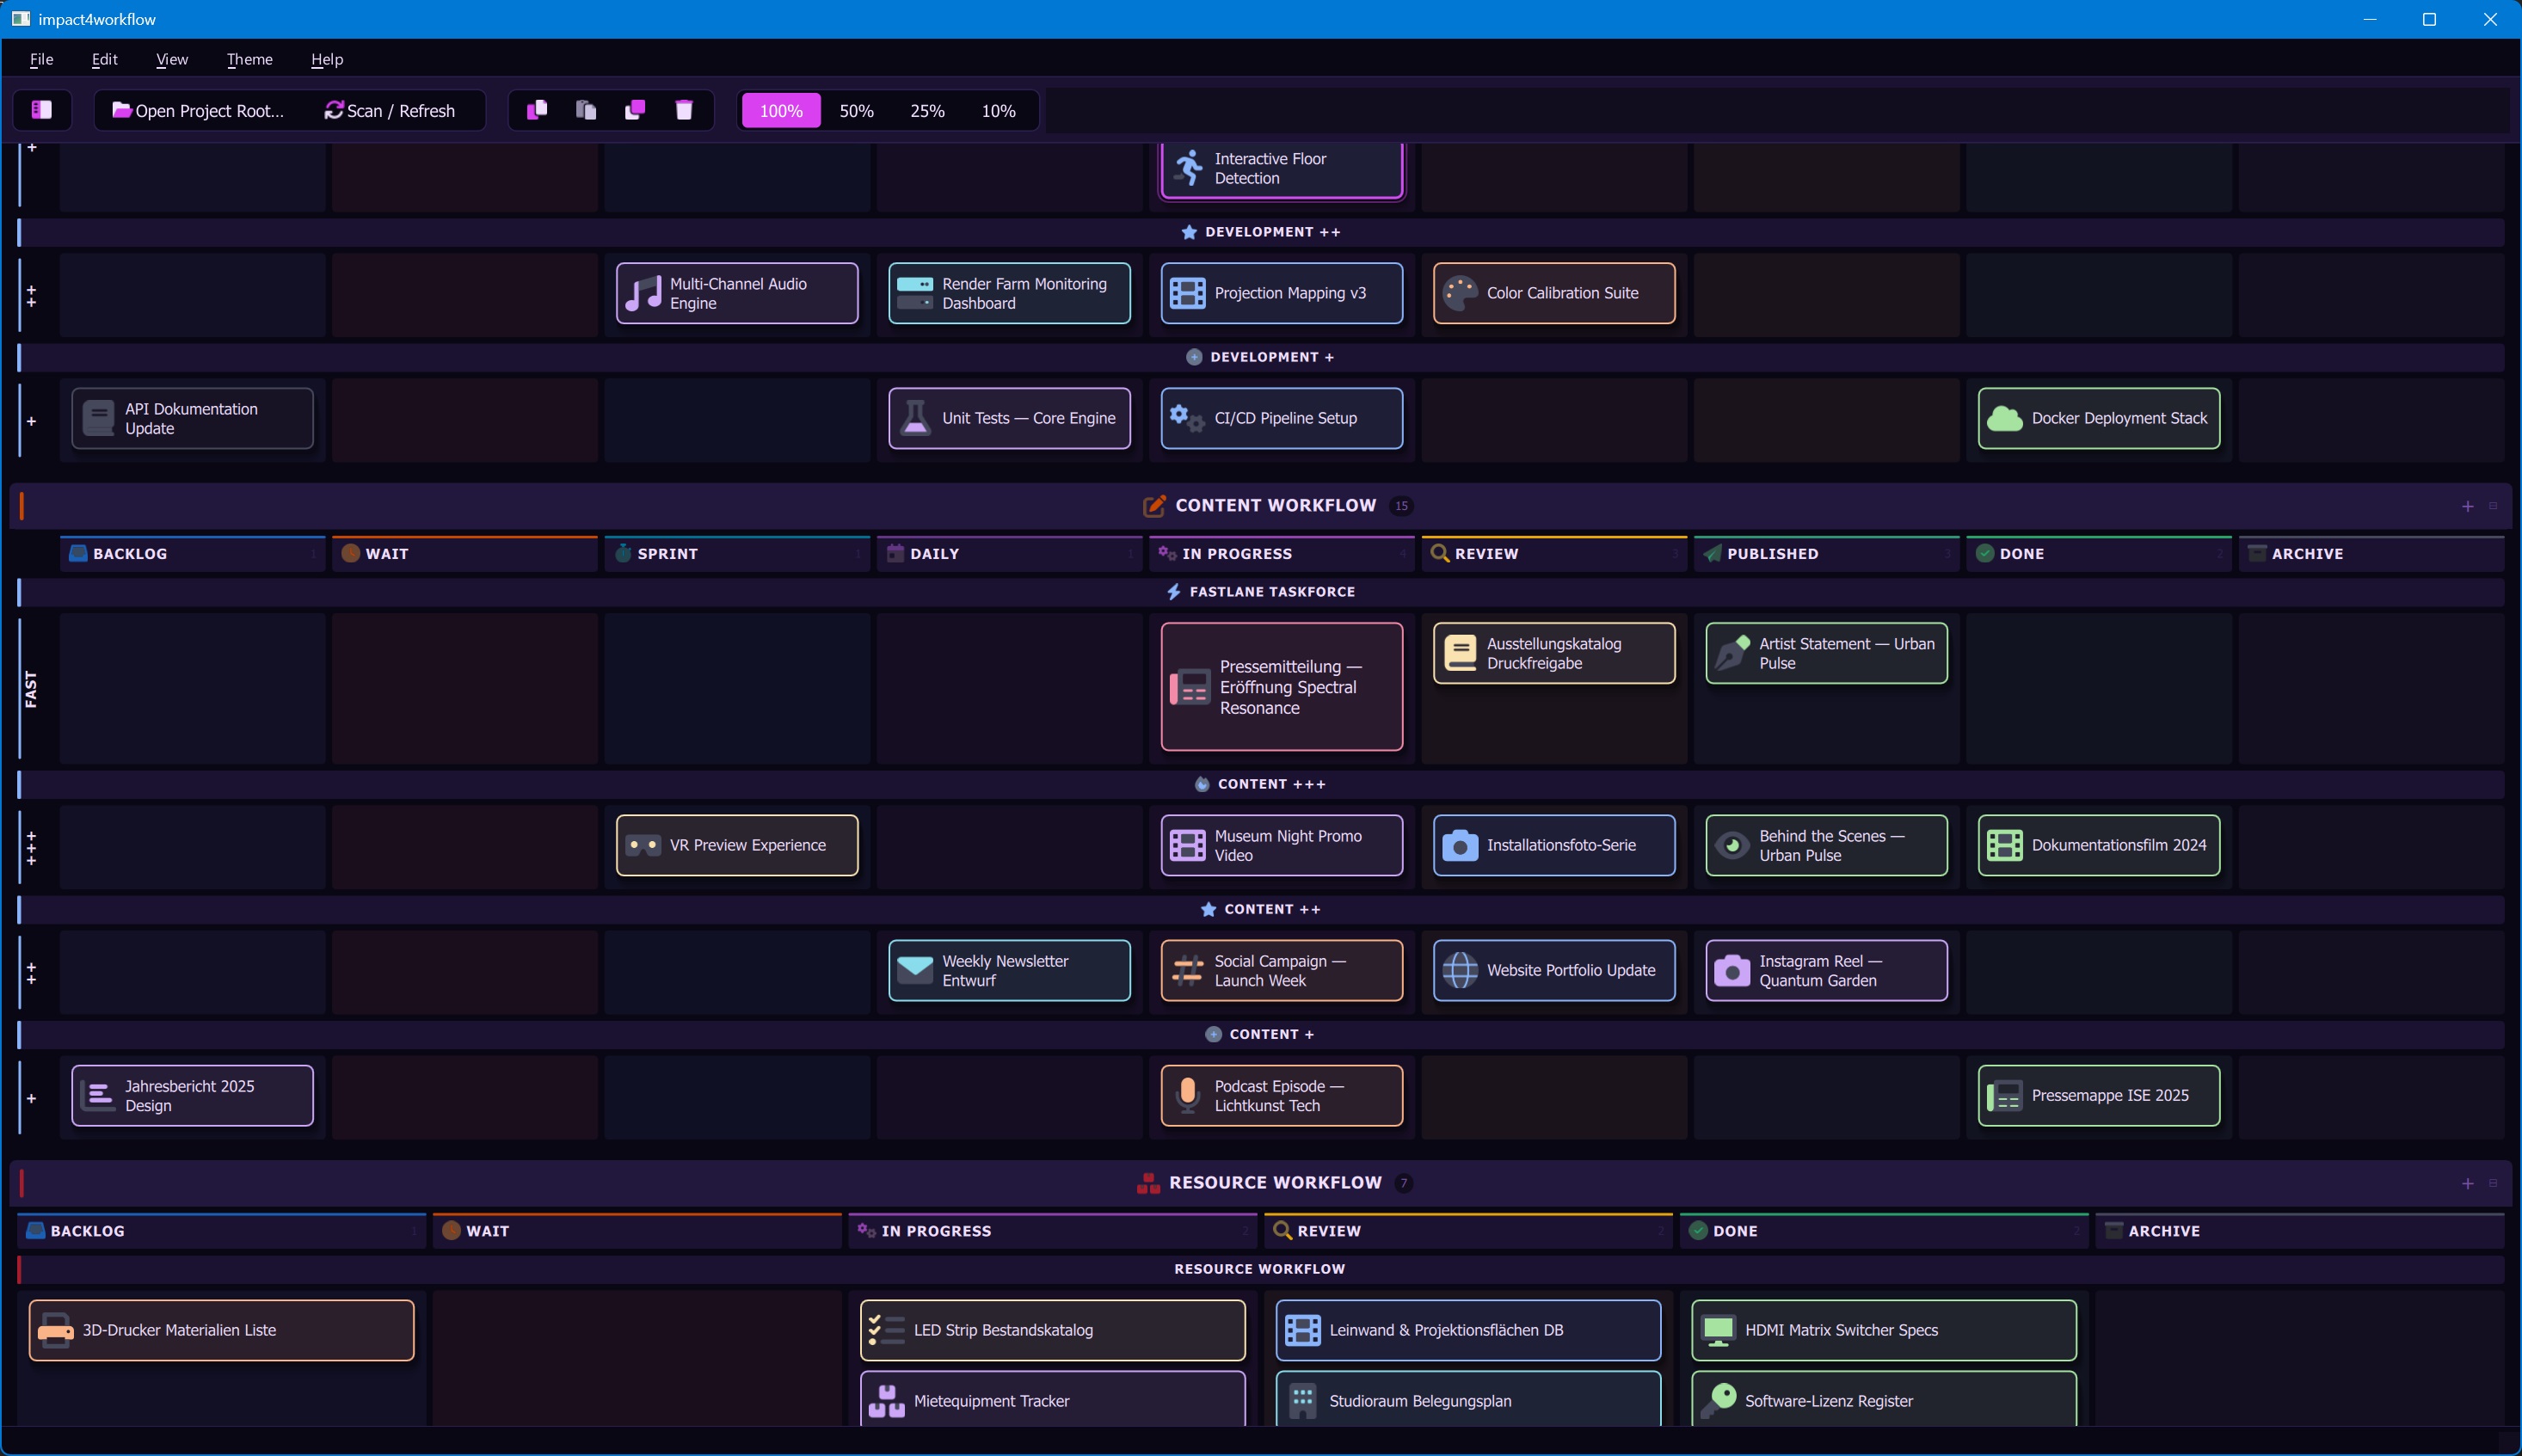
Task: Collapse the FAST lane side handle
Action: click(x=31, y=689)
